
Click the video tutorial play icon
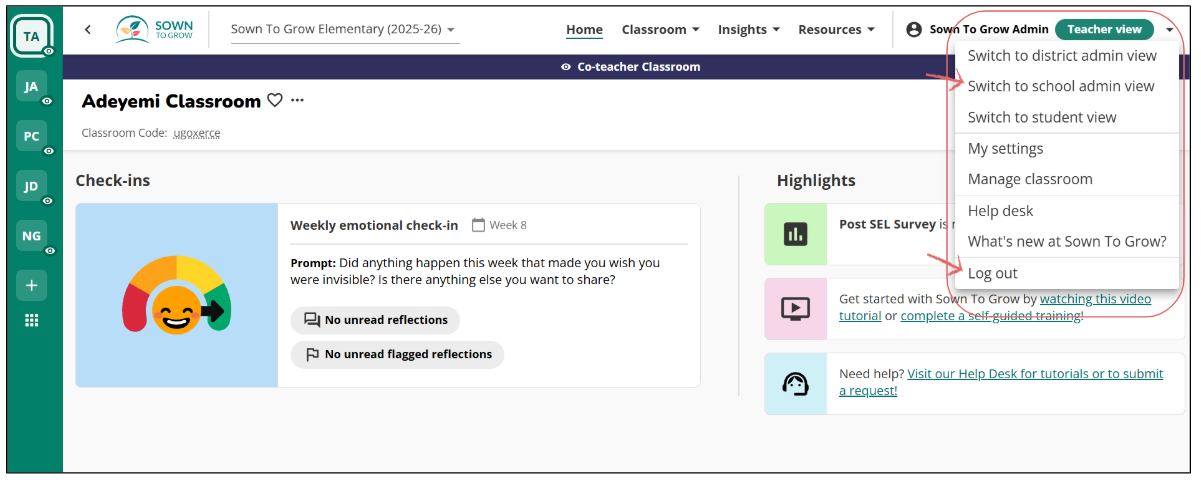[x=796, y=309]
